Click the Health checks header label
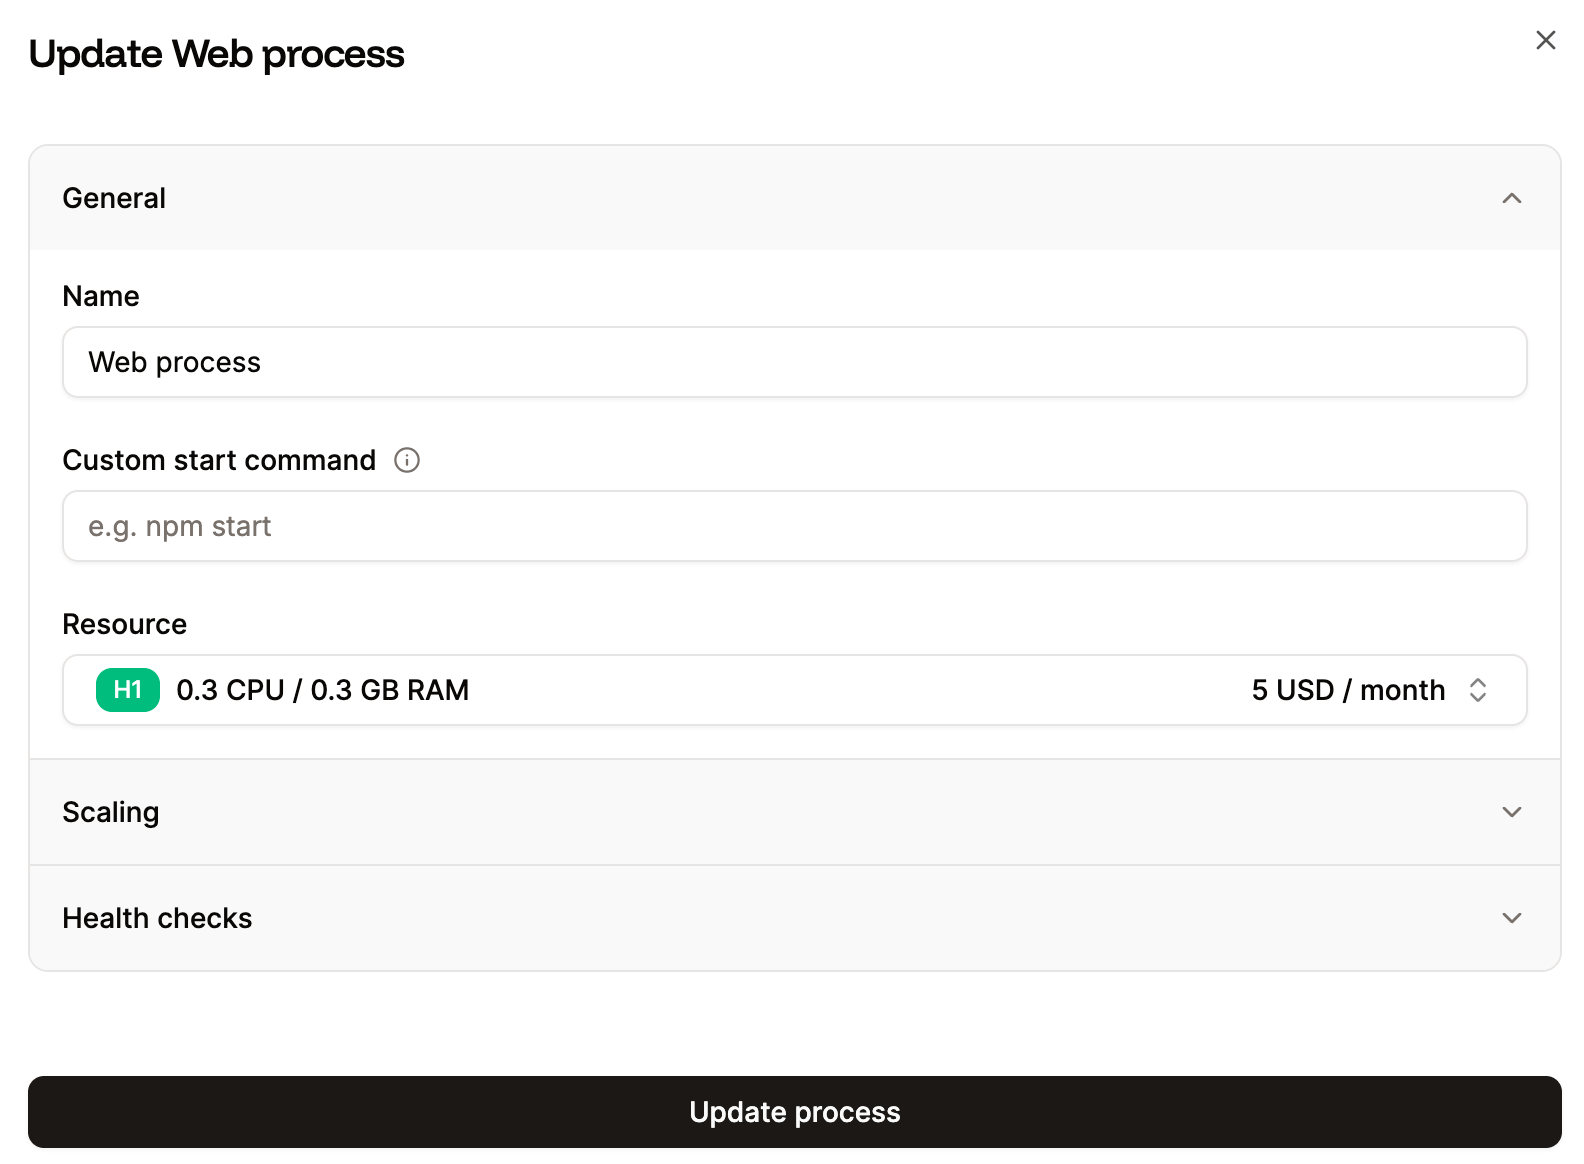1584x1164 pixels. [157, 917]
